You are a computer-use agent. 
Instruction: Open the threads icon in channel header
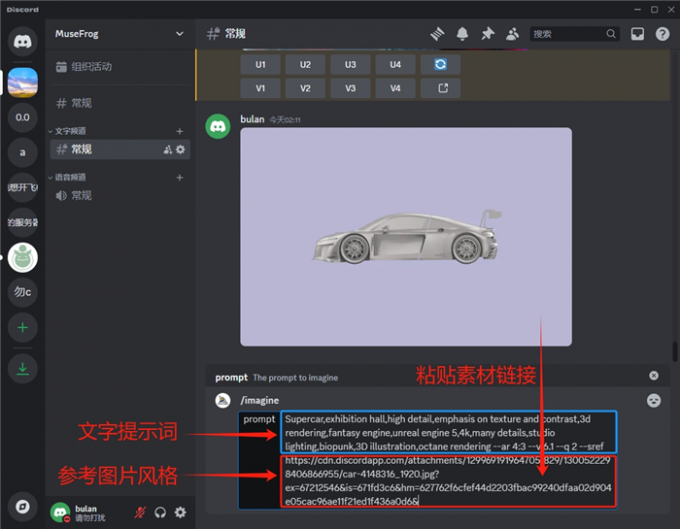pos(437,34)
